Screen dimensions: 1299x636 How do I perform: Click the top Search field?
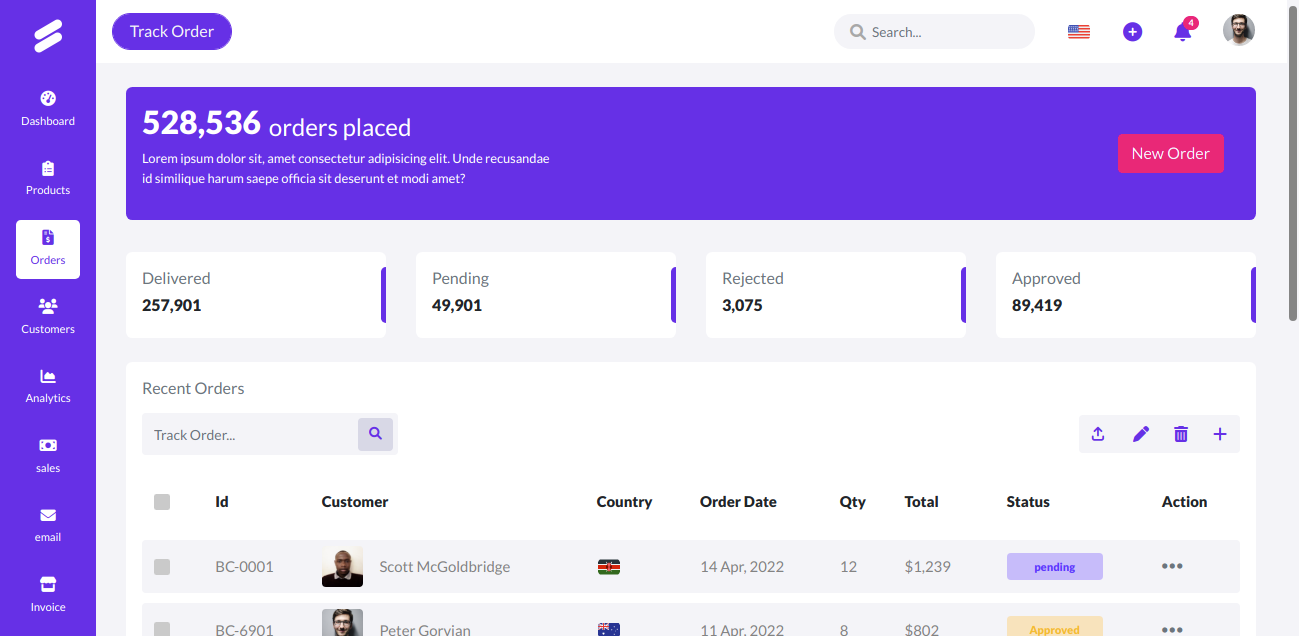[934, 32]
